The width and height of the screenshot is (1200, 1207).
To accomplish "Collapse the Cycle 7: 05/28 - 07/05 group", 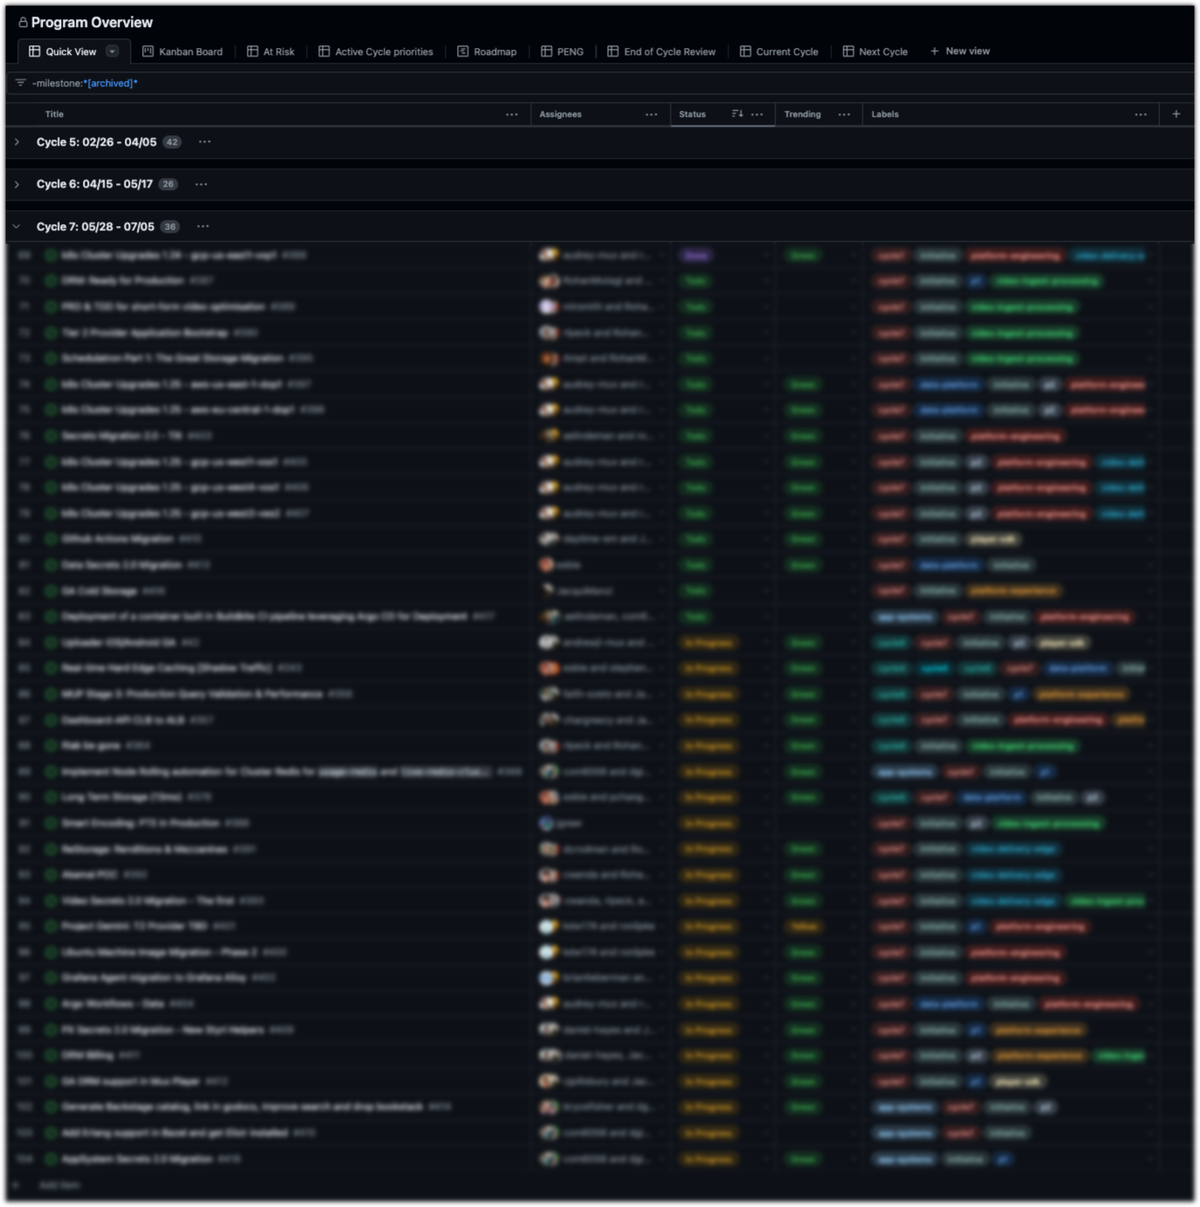I will 16,226.
